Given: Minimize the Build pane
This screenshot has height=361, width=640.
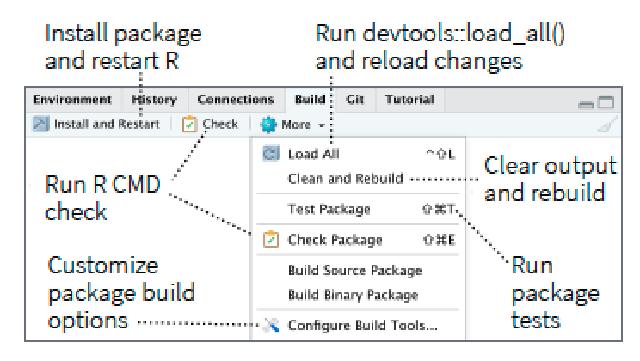Looking at the screenshot, I should coord(586,104).
